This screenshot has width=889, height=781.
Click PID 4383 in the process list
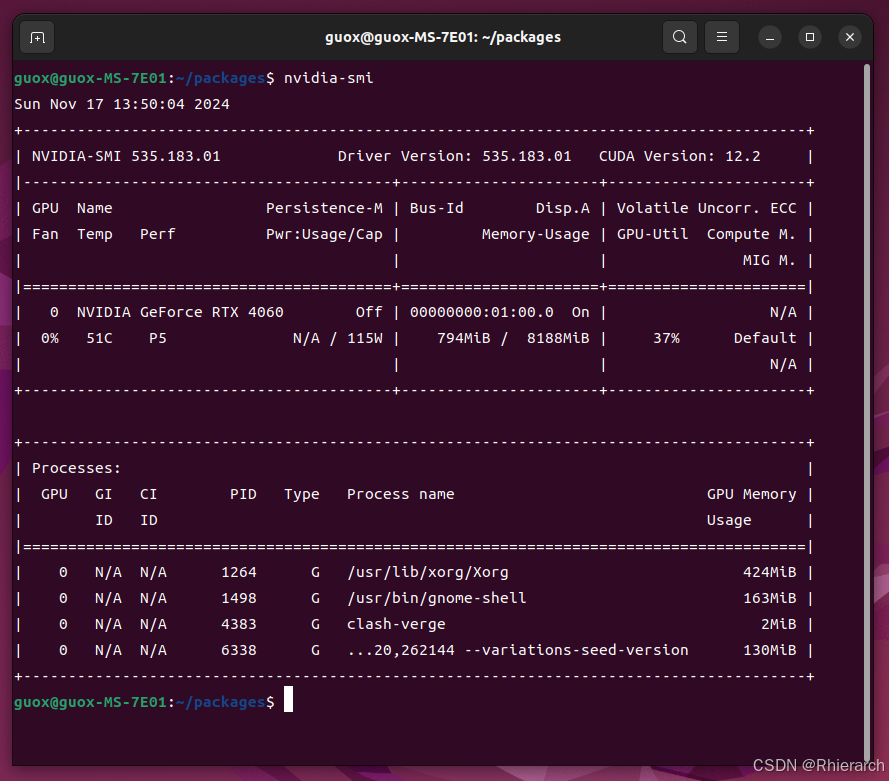(239, 625)
